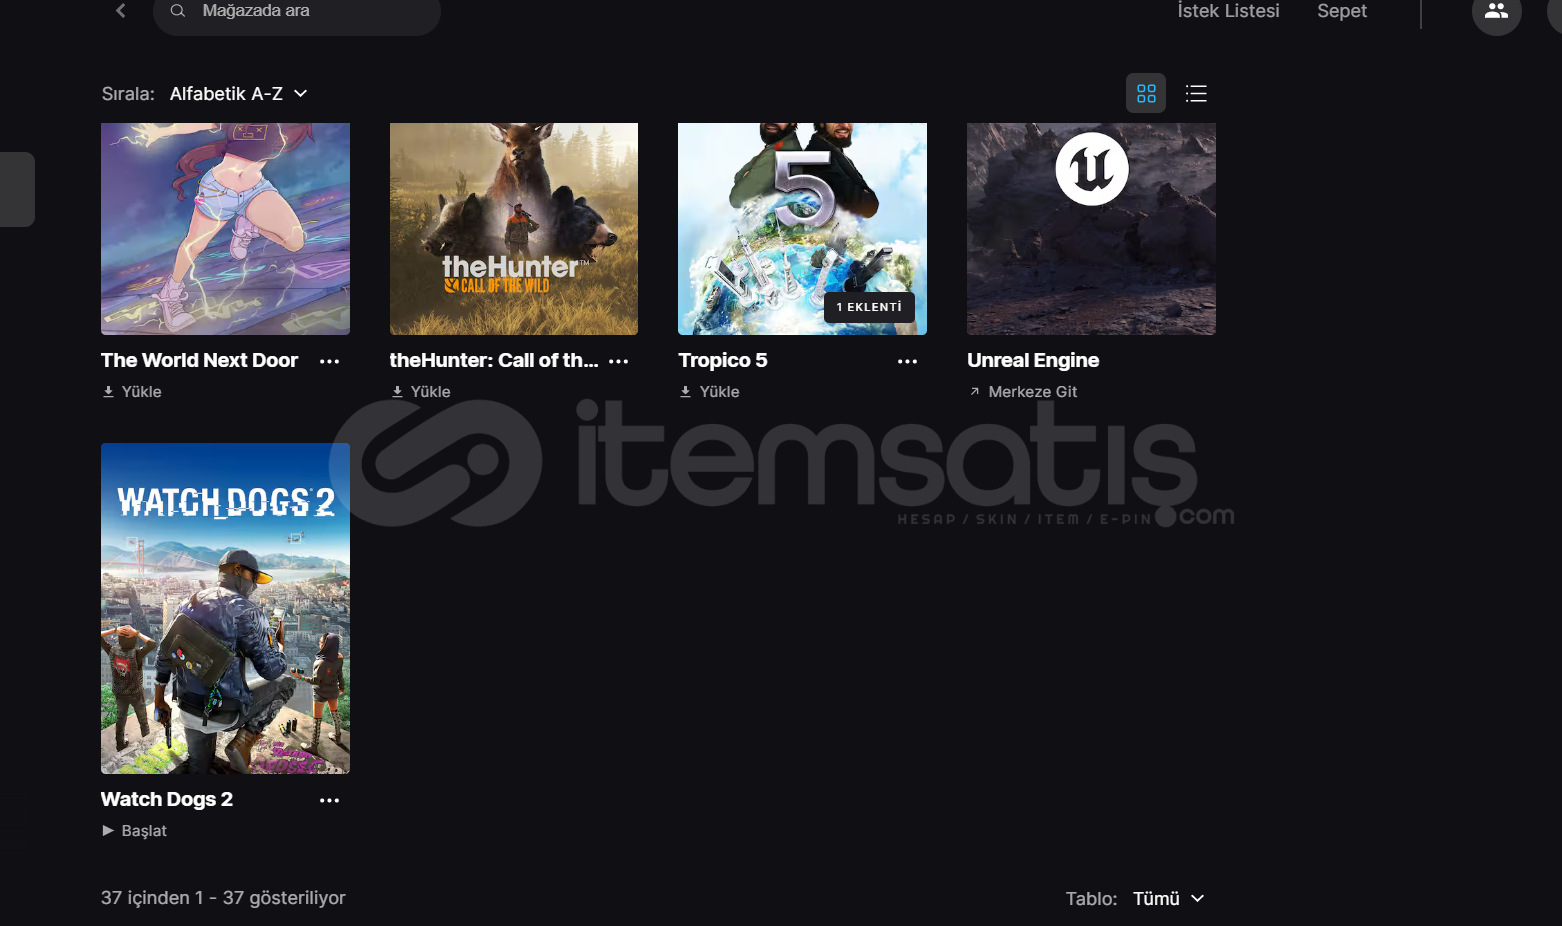Click the 1 EKLENTİ badge on Tropico 5
Viewport: 1562px width, 926px height.
(869, 307)
